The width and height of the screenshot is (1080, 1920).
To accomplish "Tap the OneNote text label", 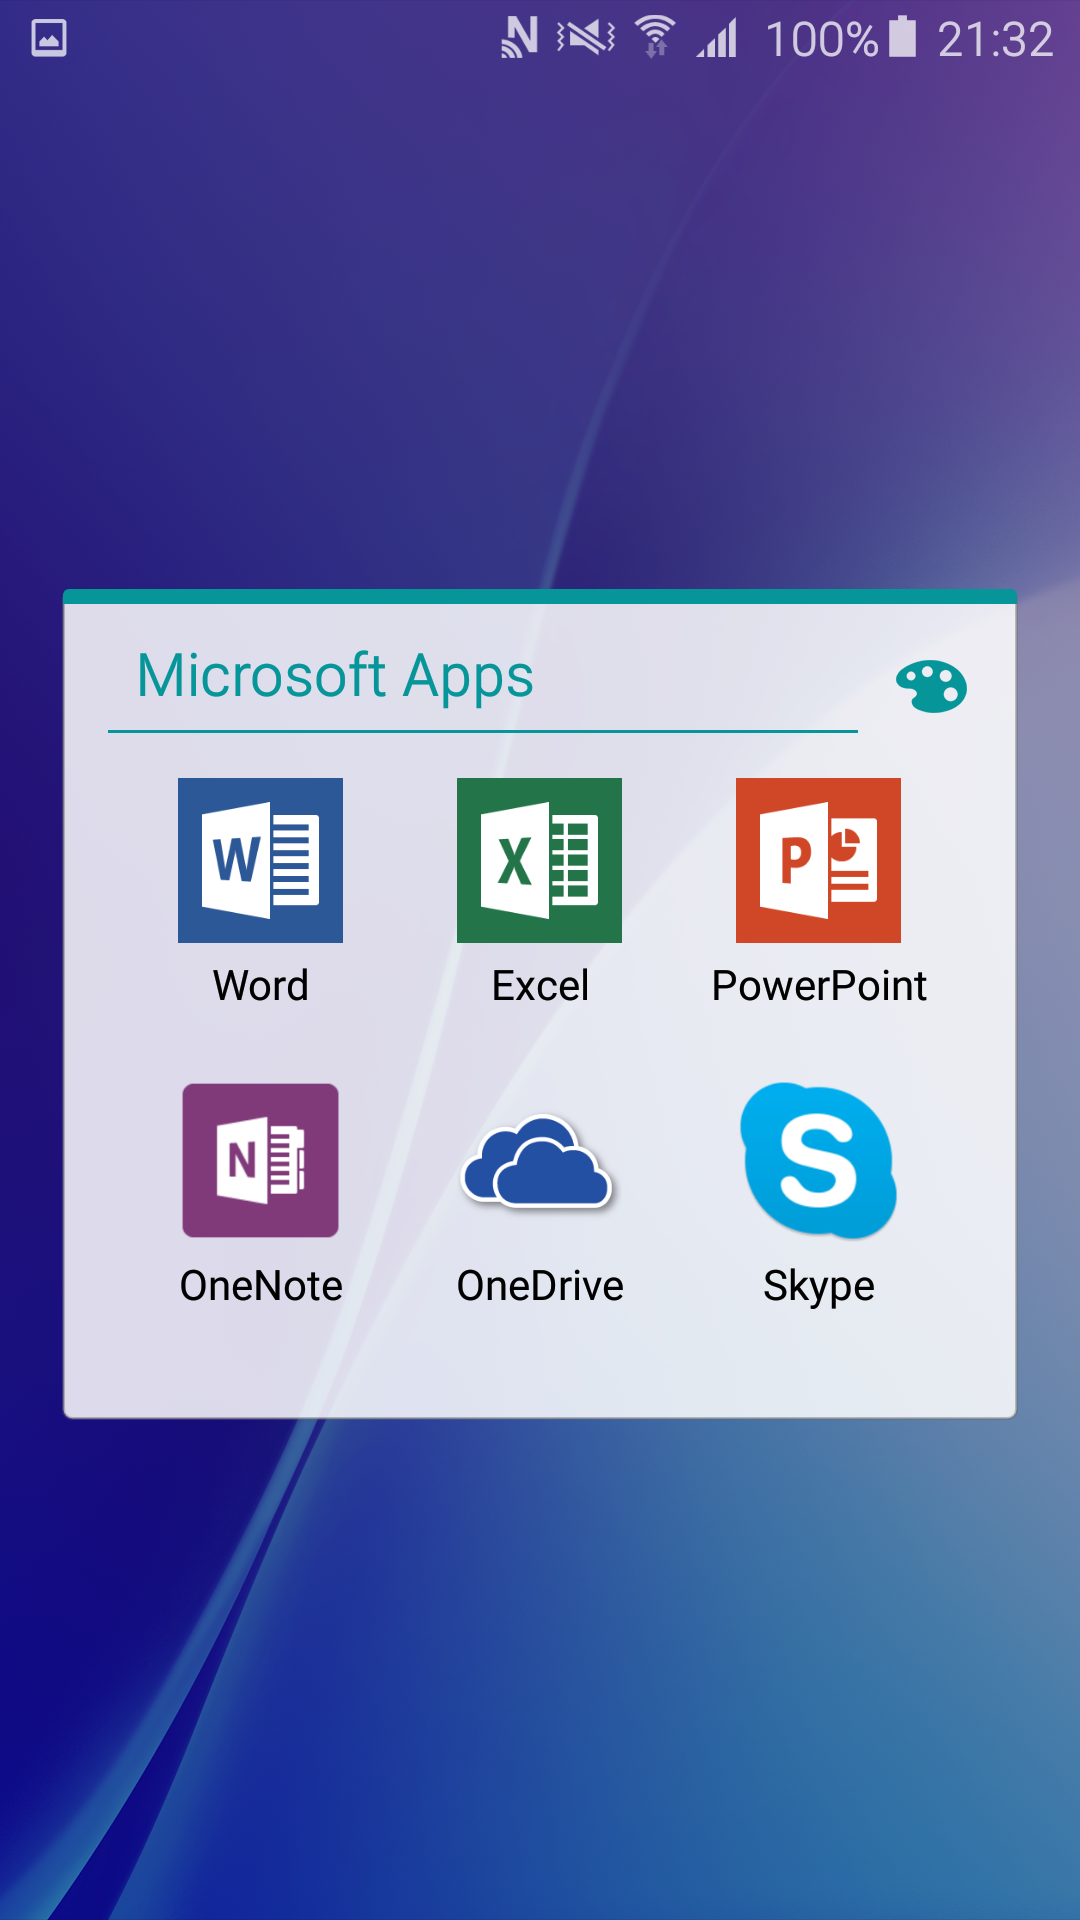I will pyautogui.click(x=261, y=1286).
